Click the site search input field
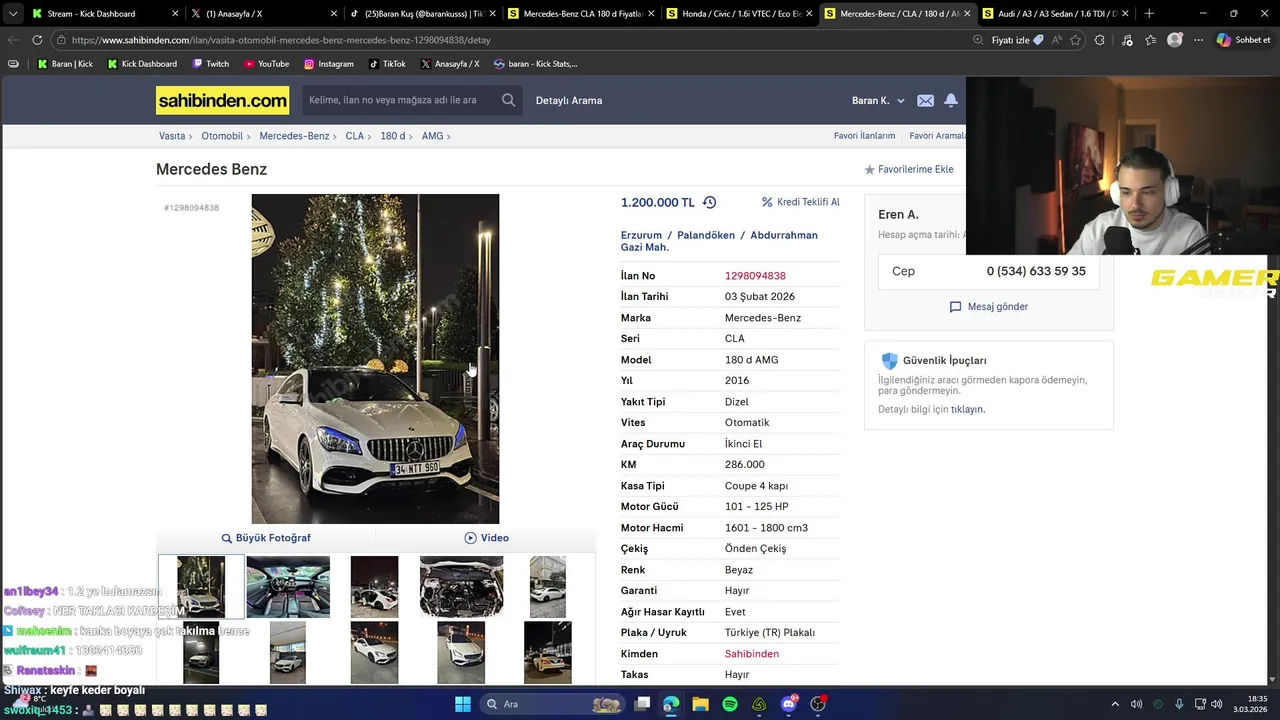The image size is (1280, 720). (x=400, y=100)
